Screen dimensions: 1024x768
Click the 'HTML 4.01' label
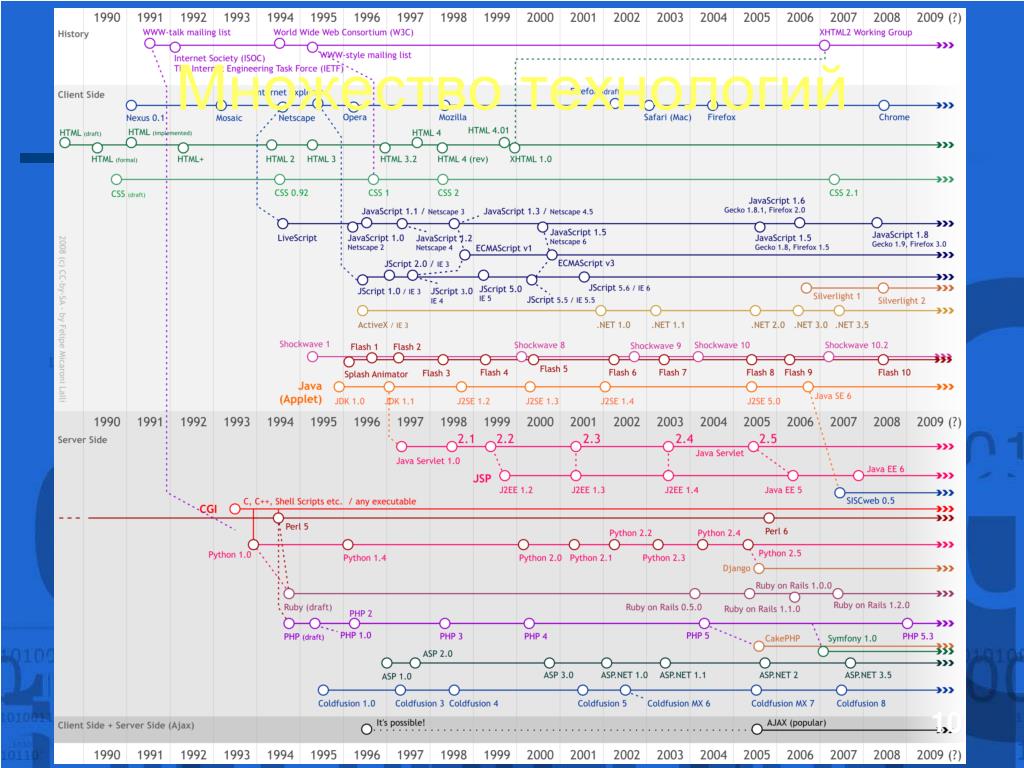pos(488,131)
